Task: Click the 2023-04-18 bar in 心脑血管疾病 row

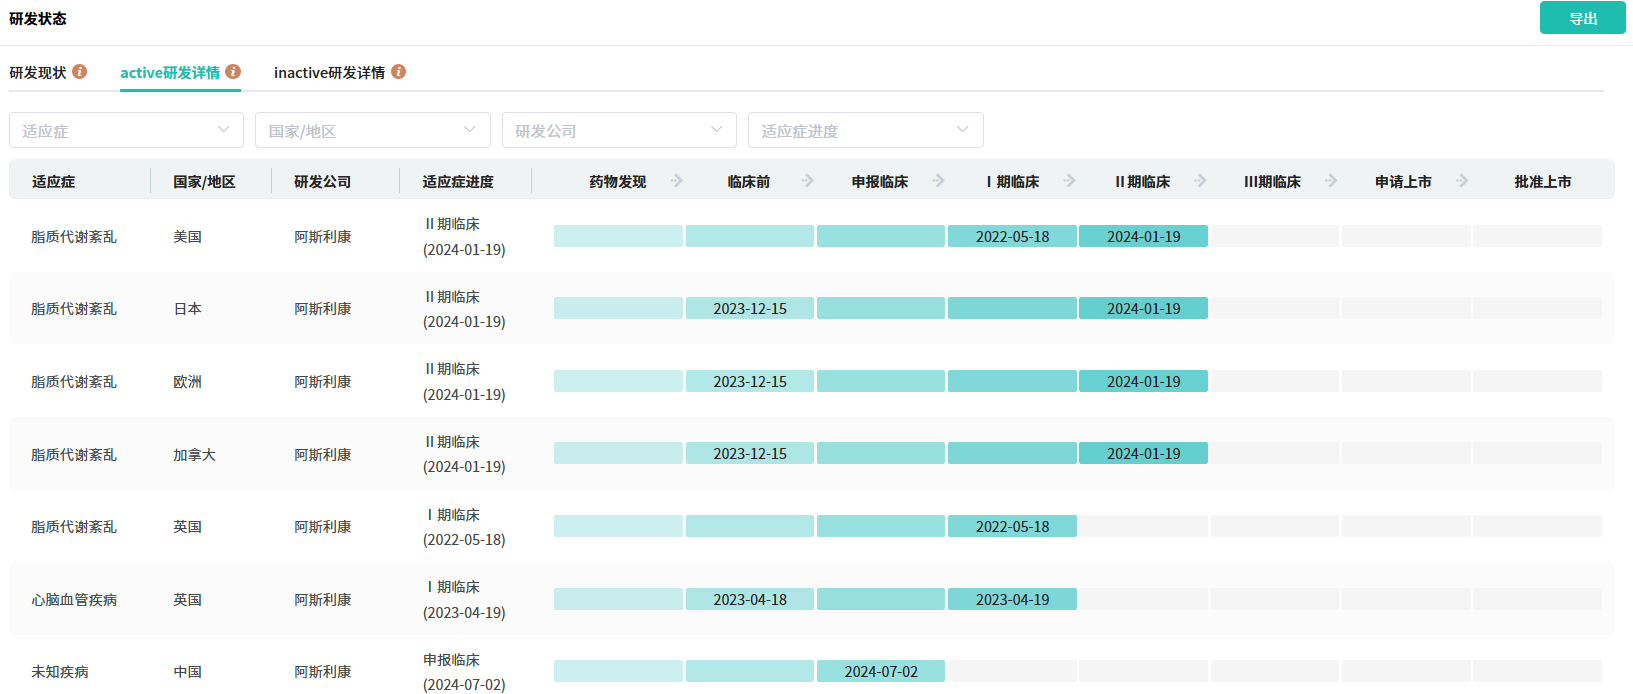Action: click(x=750, y=599)
